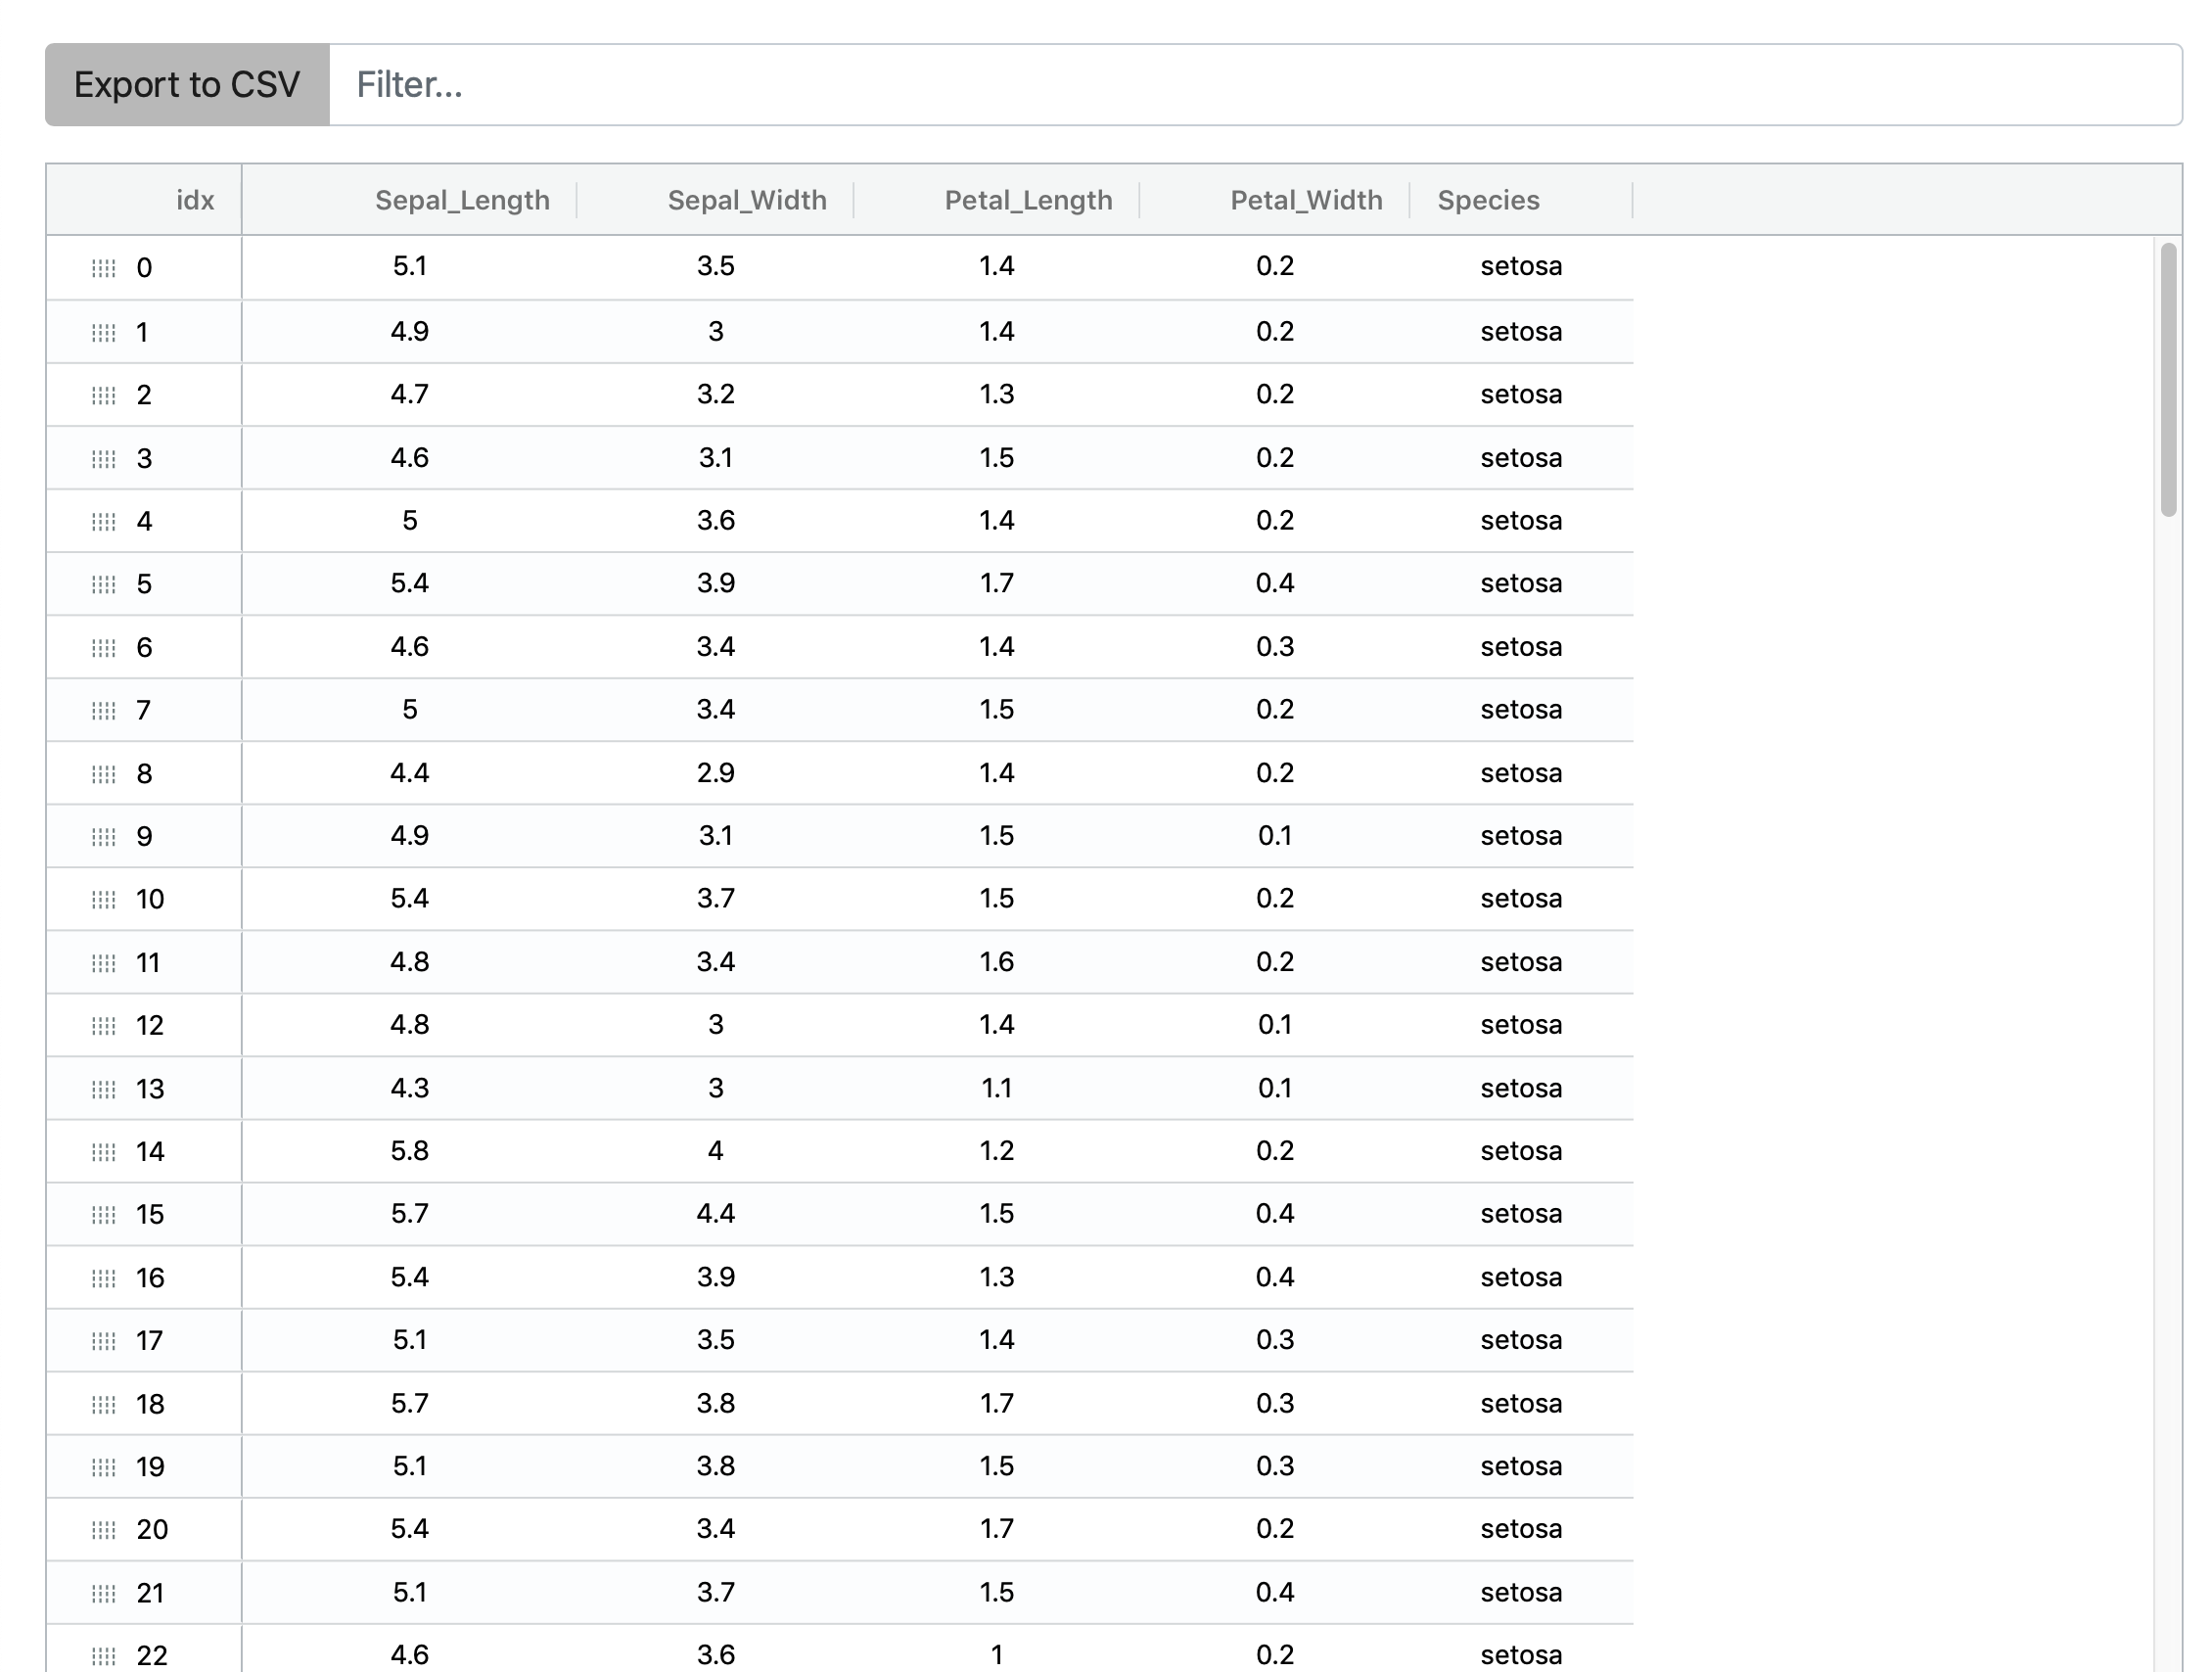Click the drag handle icon for row 9
This screenshot has height=1672, width=2212.
(104, 837)
